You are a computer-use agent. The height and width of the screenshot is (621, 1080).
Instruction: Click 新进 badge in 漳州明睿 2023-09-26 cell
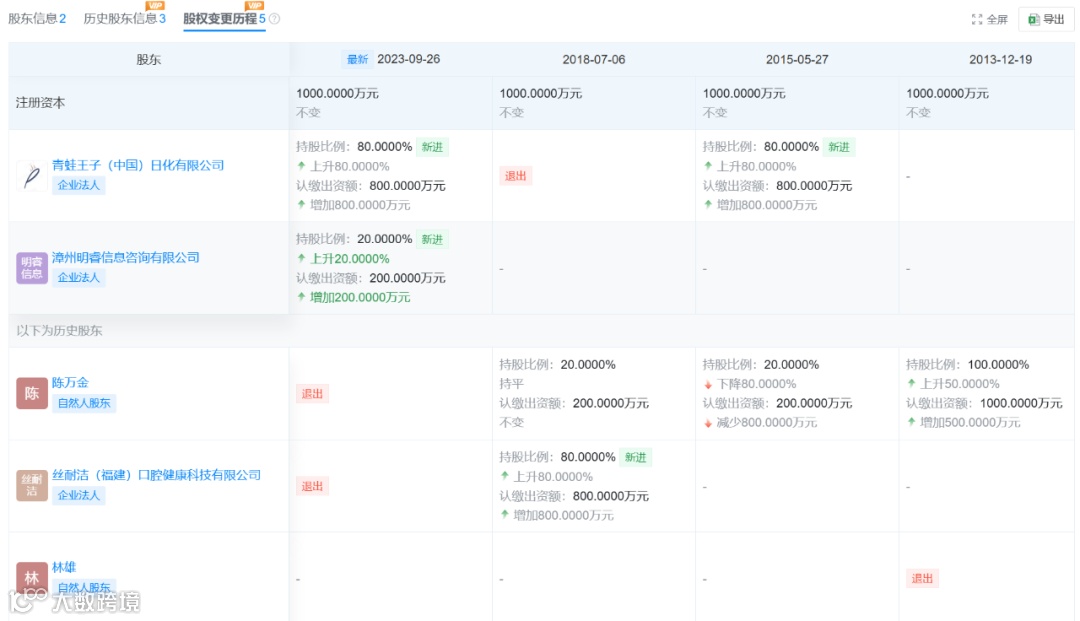(433, 240)
